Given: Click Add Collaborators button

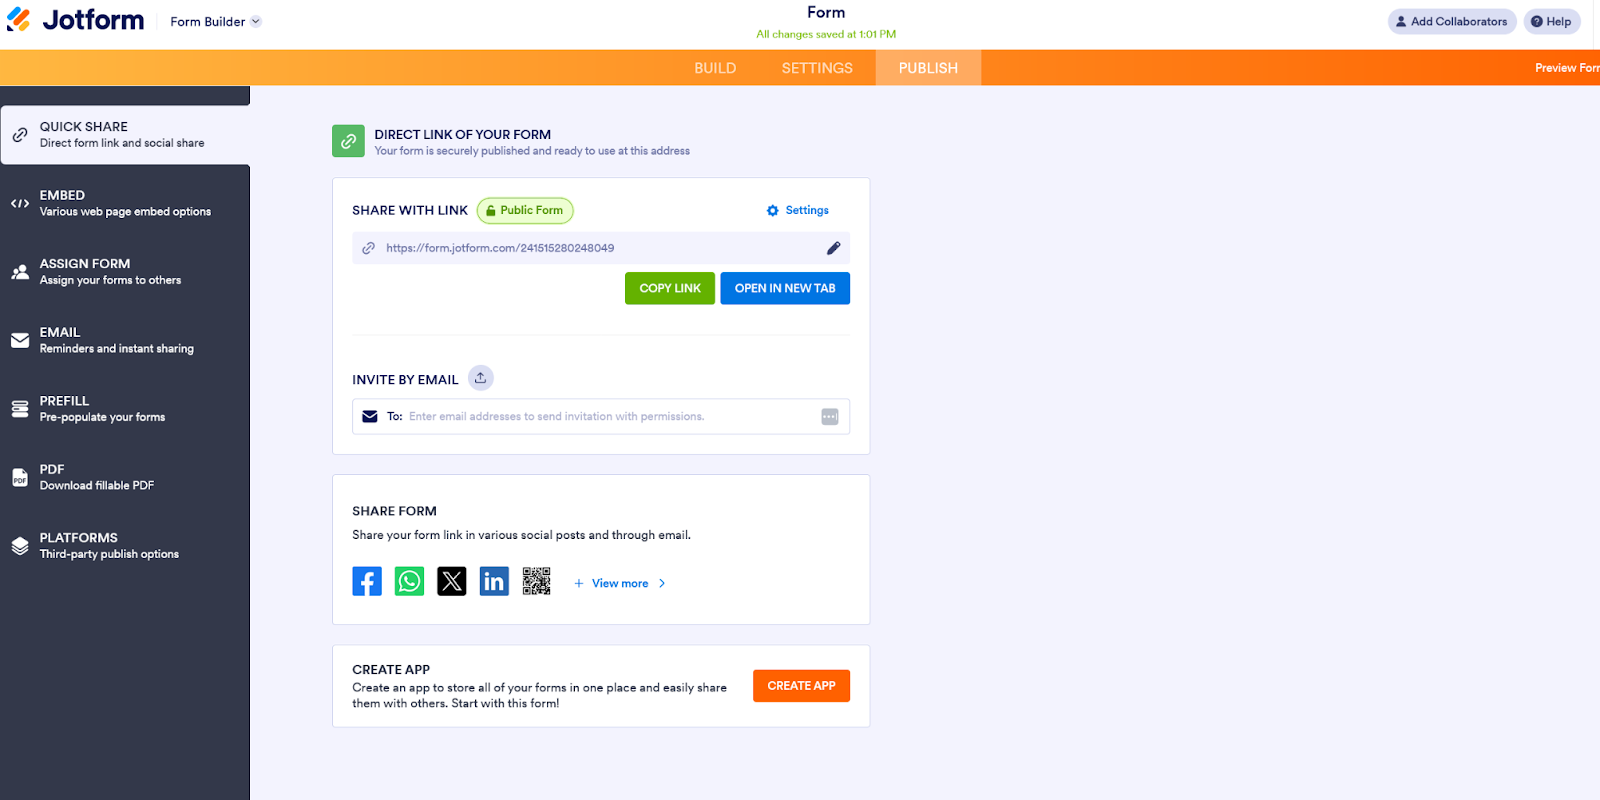Looking at the screenshot, I should tap(1451, 21).
